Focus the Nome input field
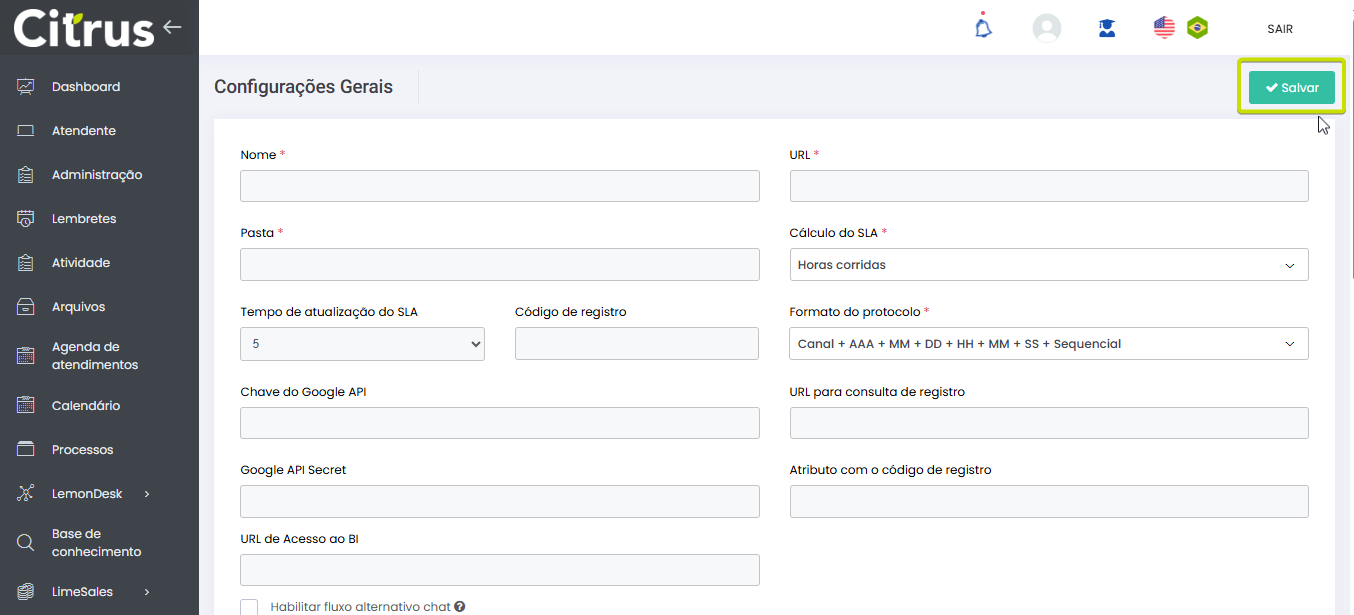1354x615 pixels. pos(499,186)
